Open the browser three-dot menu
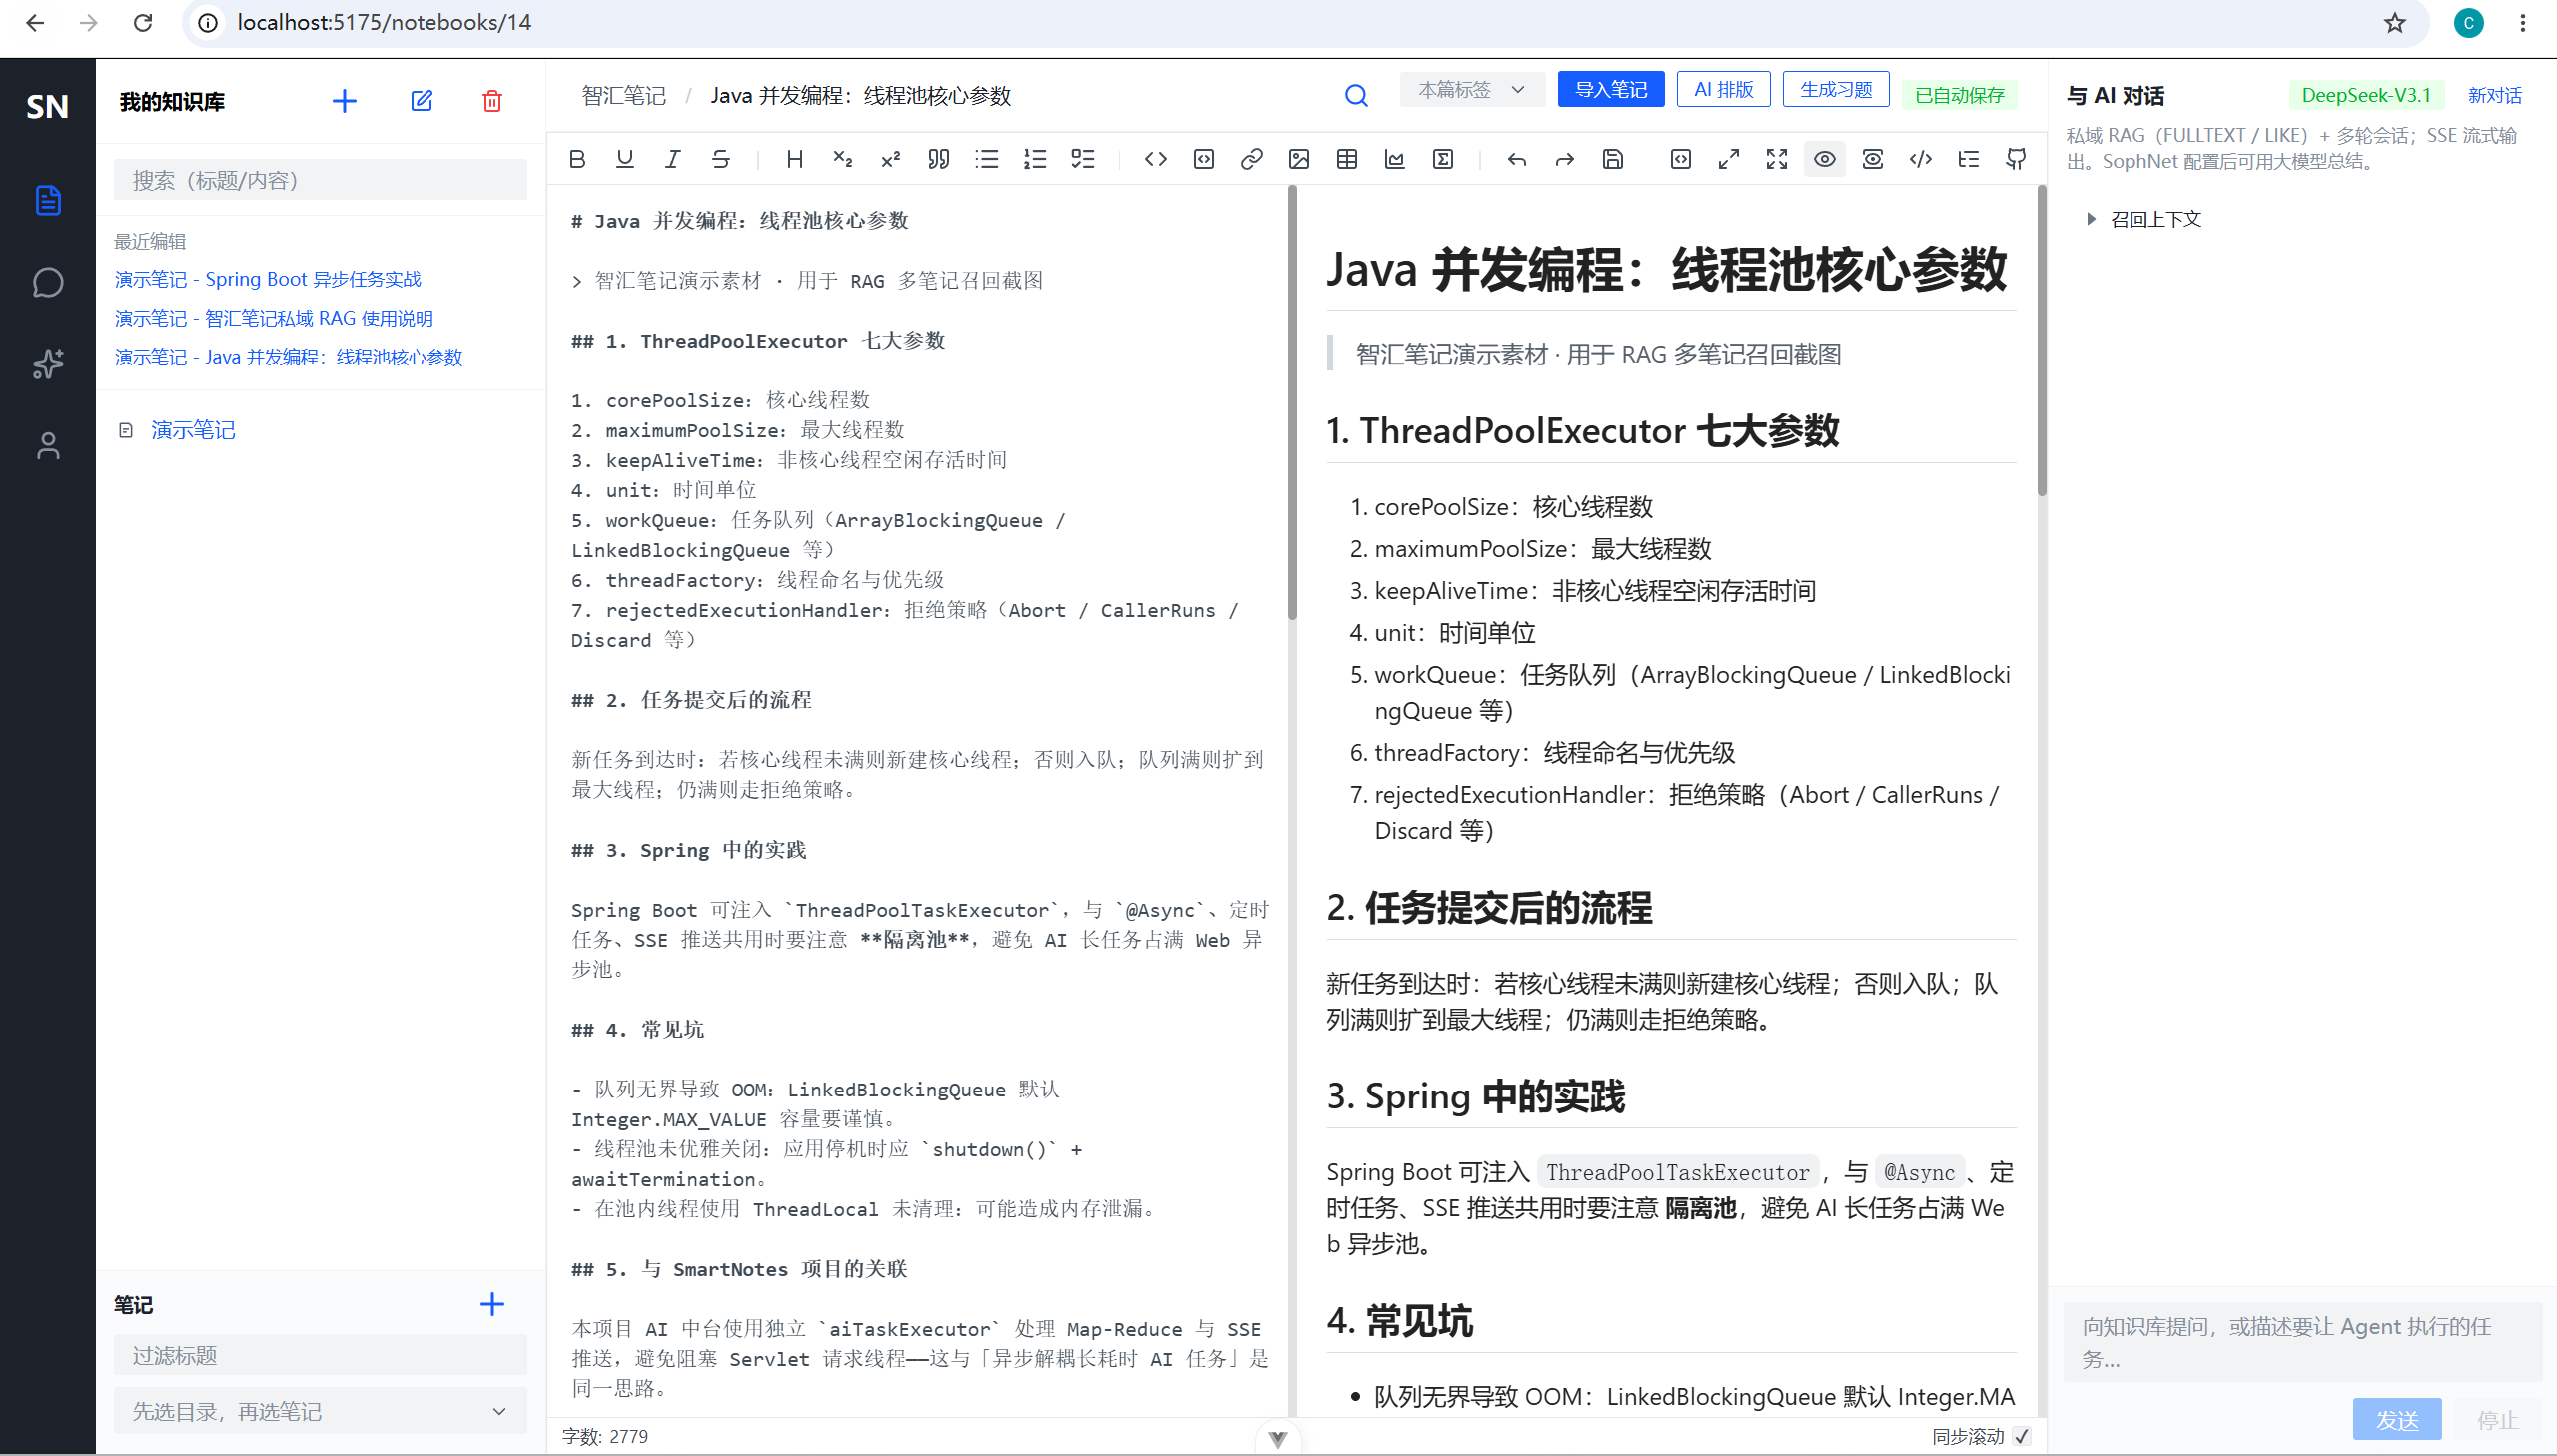Screen dimensions: 2557x1456 [2523, 22]
